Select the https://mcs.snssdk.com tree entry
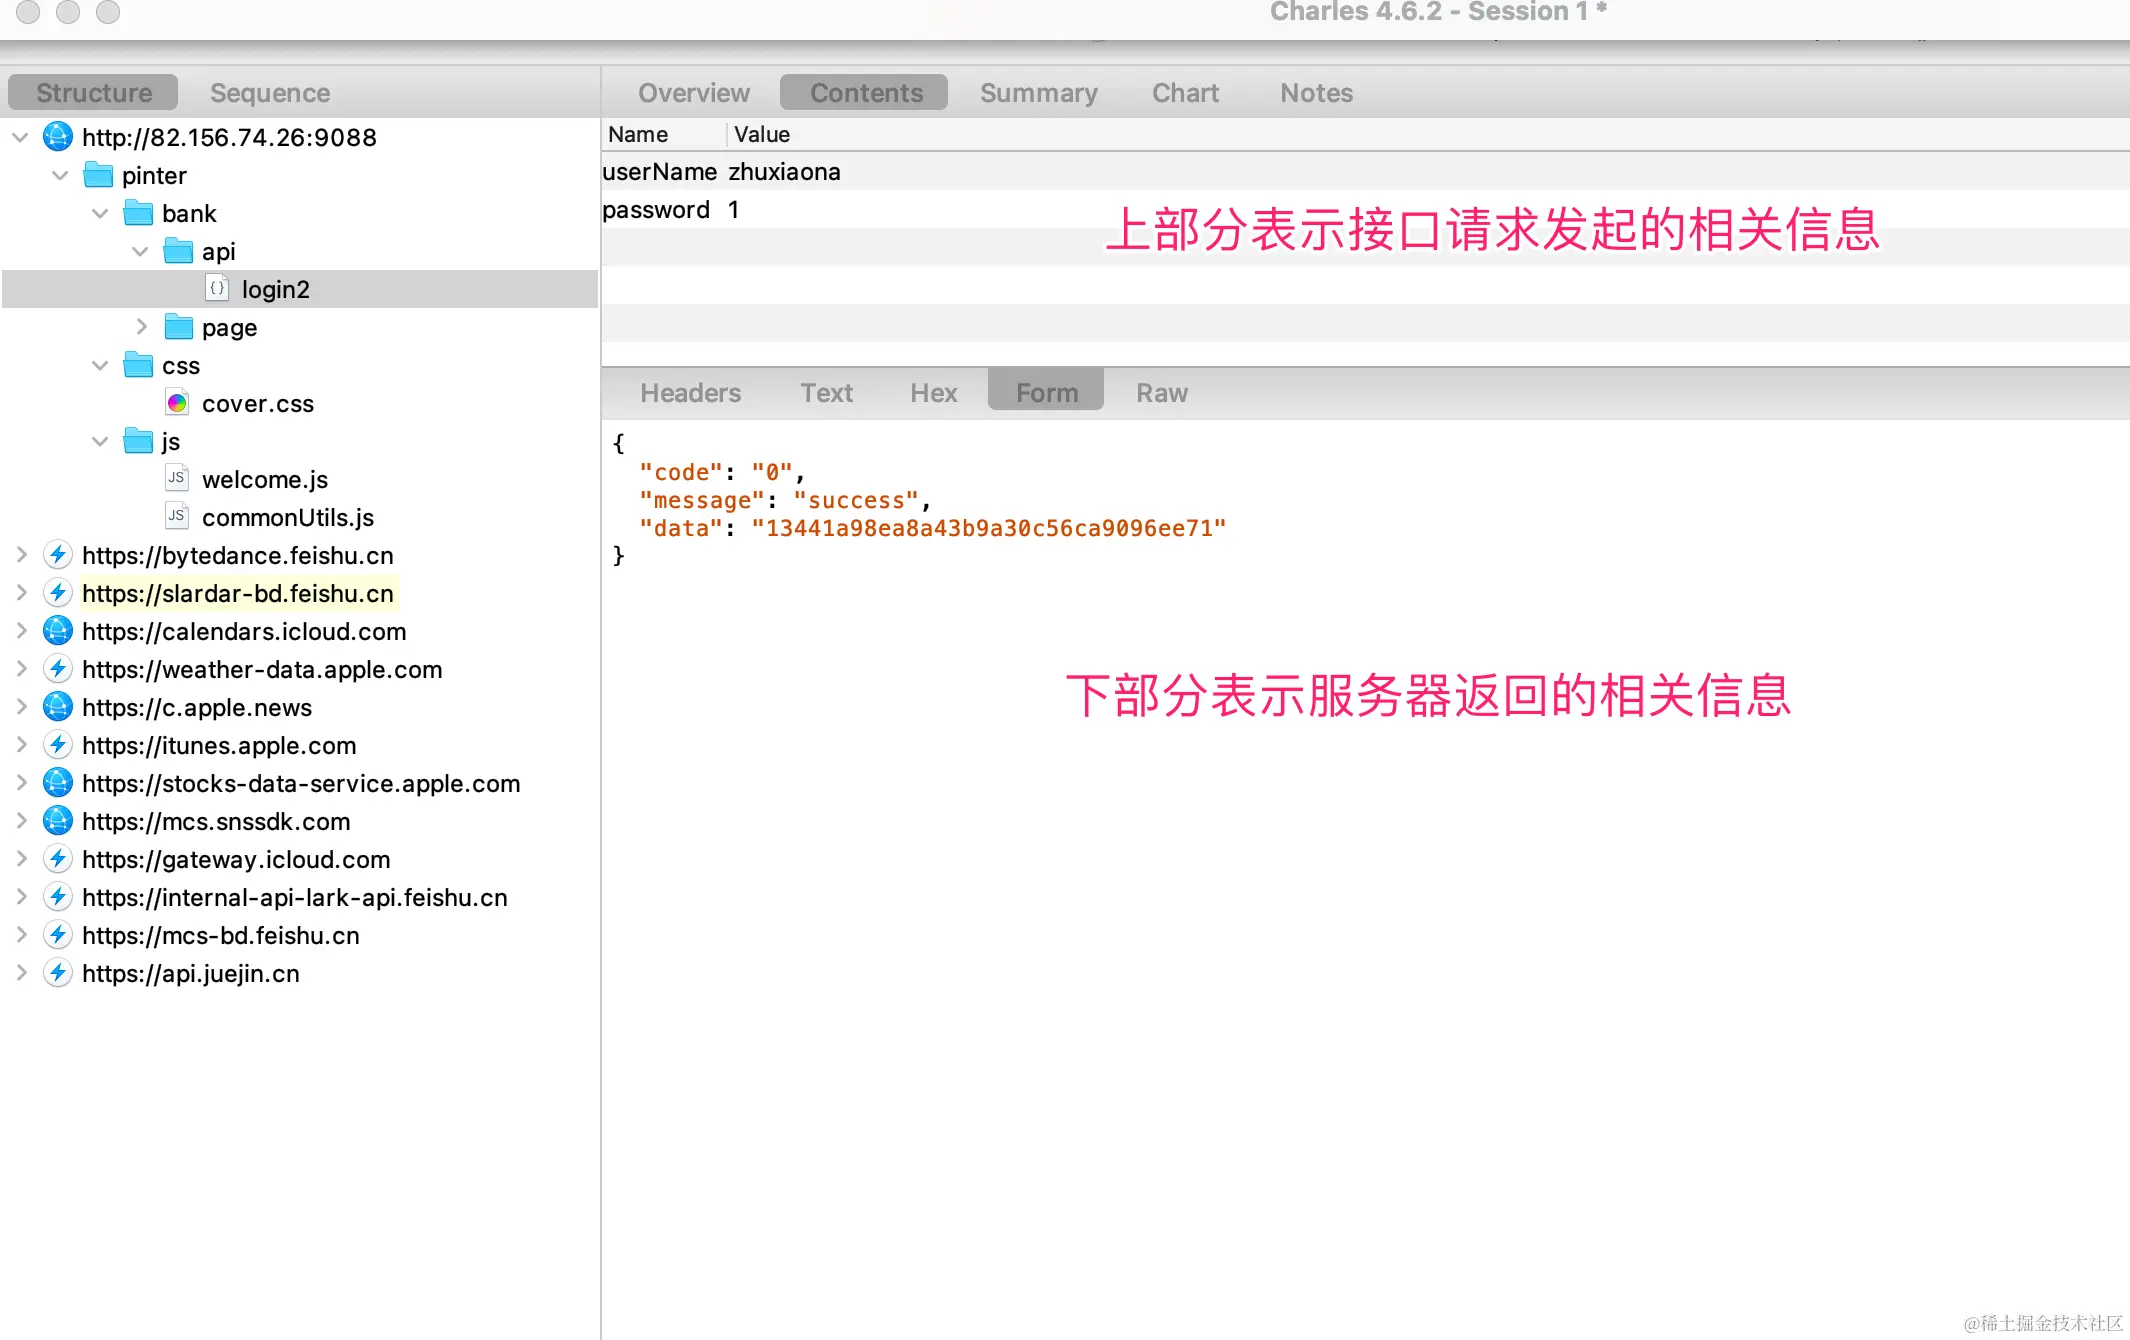 click(x=216, y=821)
